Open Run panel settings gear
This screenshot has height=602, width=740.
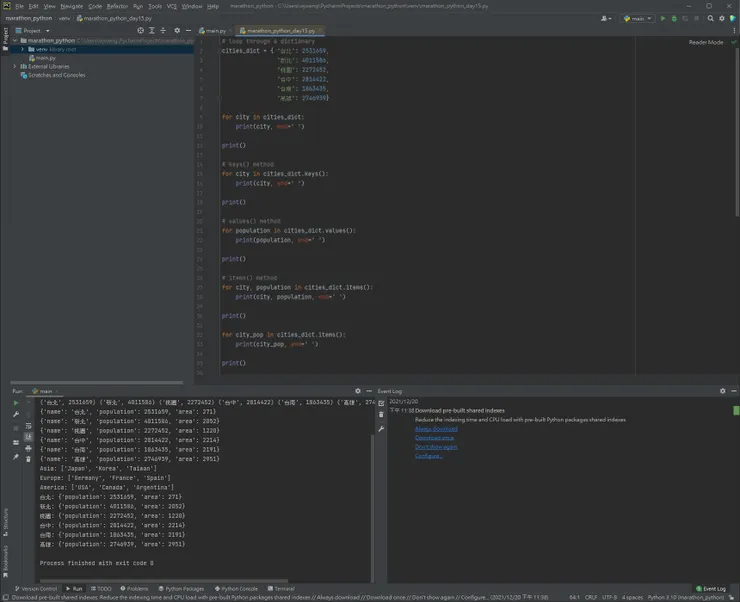pyautogui.click(x=358, y=391)
